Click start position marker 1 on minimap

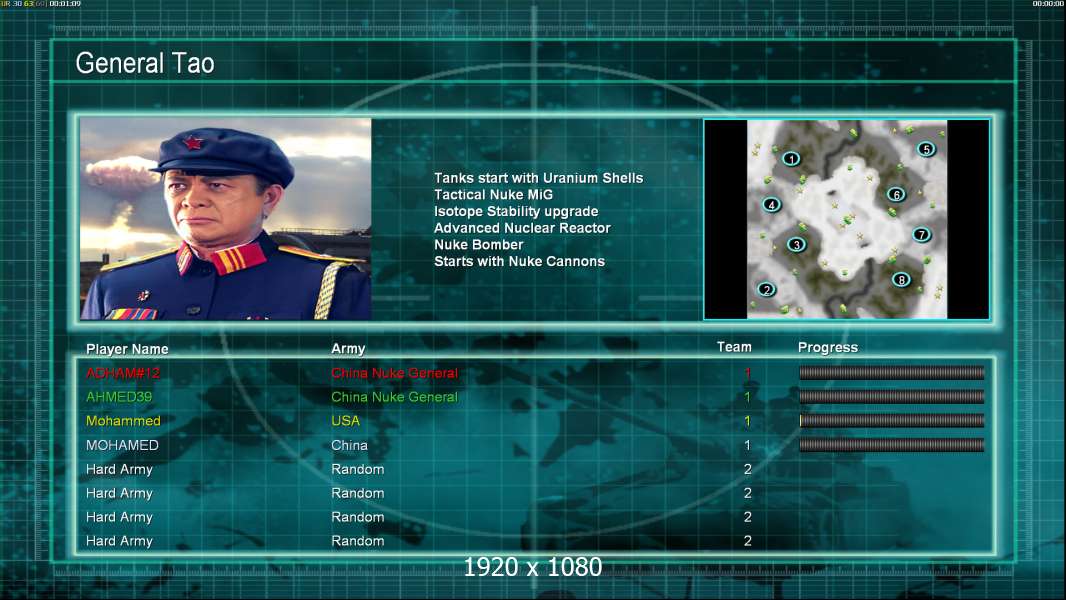[791, 159]
